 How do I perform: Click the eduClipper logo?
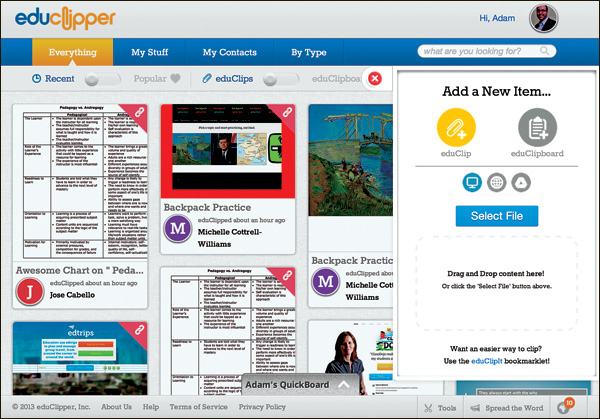point(65,18)
